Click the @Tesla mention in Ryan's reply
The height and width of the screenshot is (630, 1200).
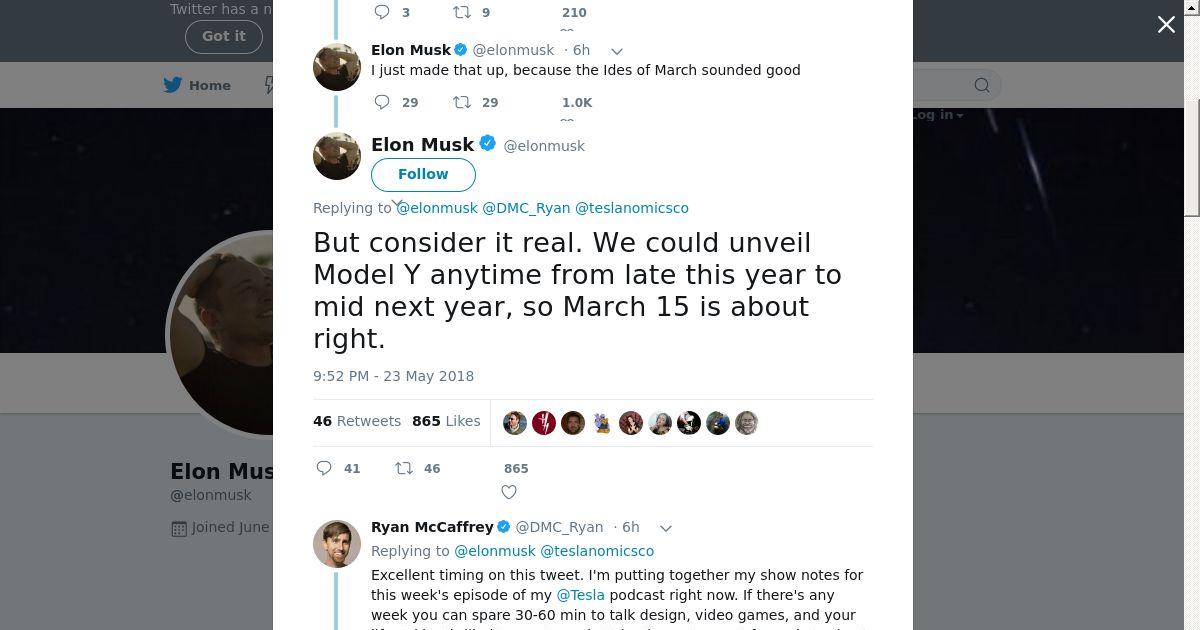(581, 595)
